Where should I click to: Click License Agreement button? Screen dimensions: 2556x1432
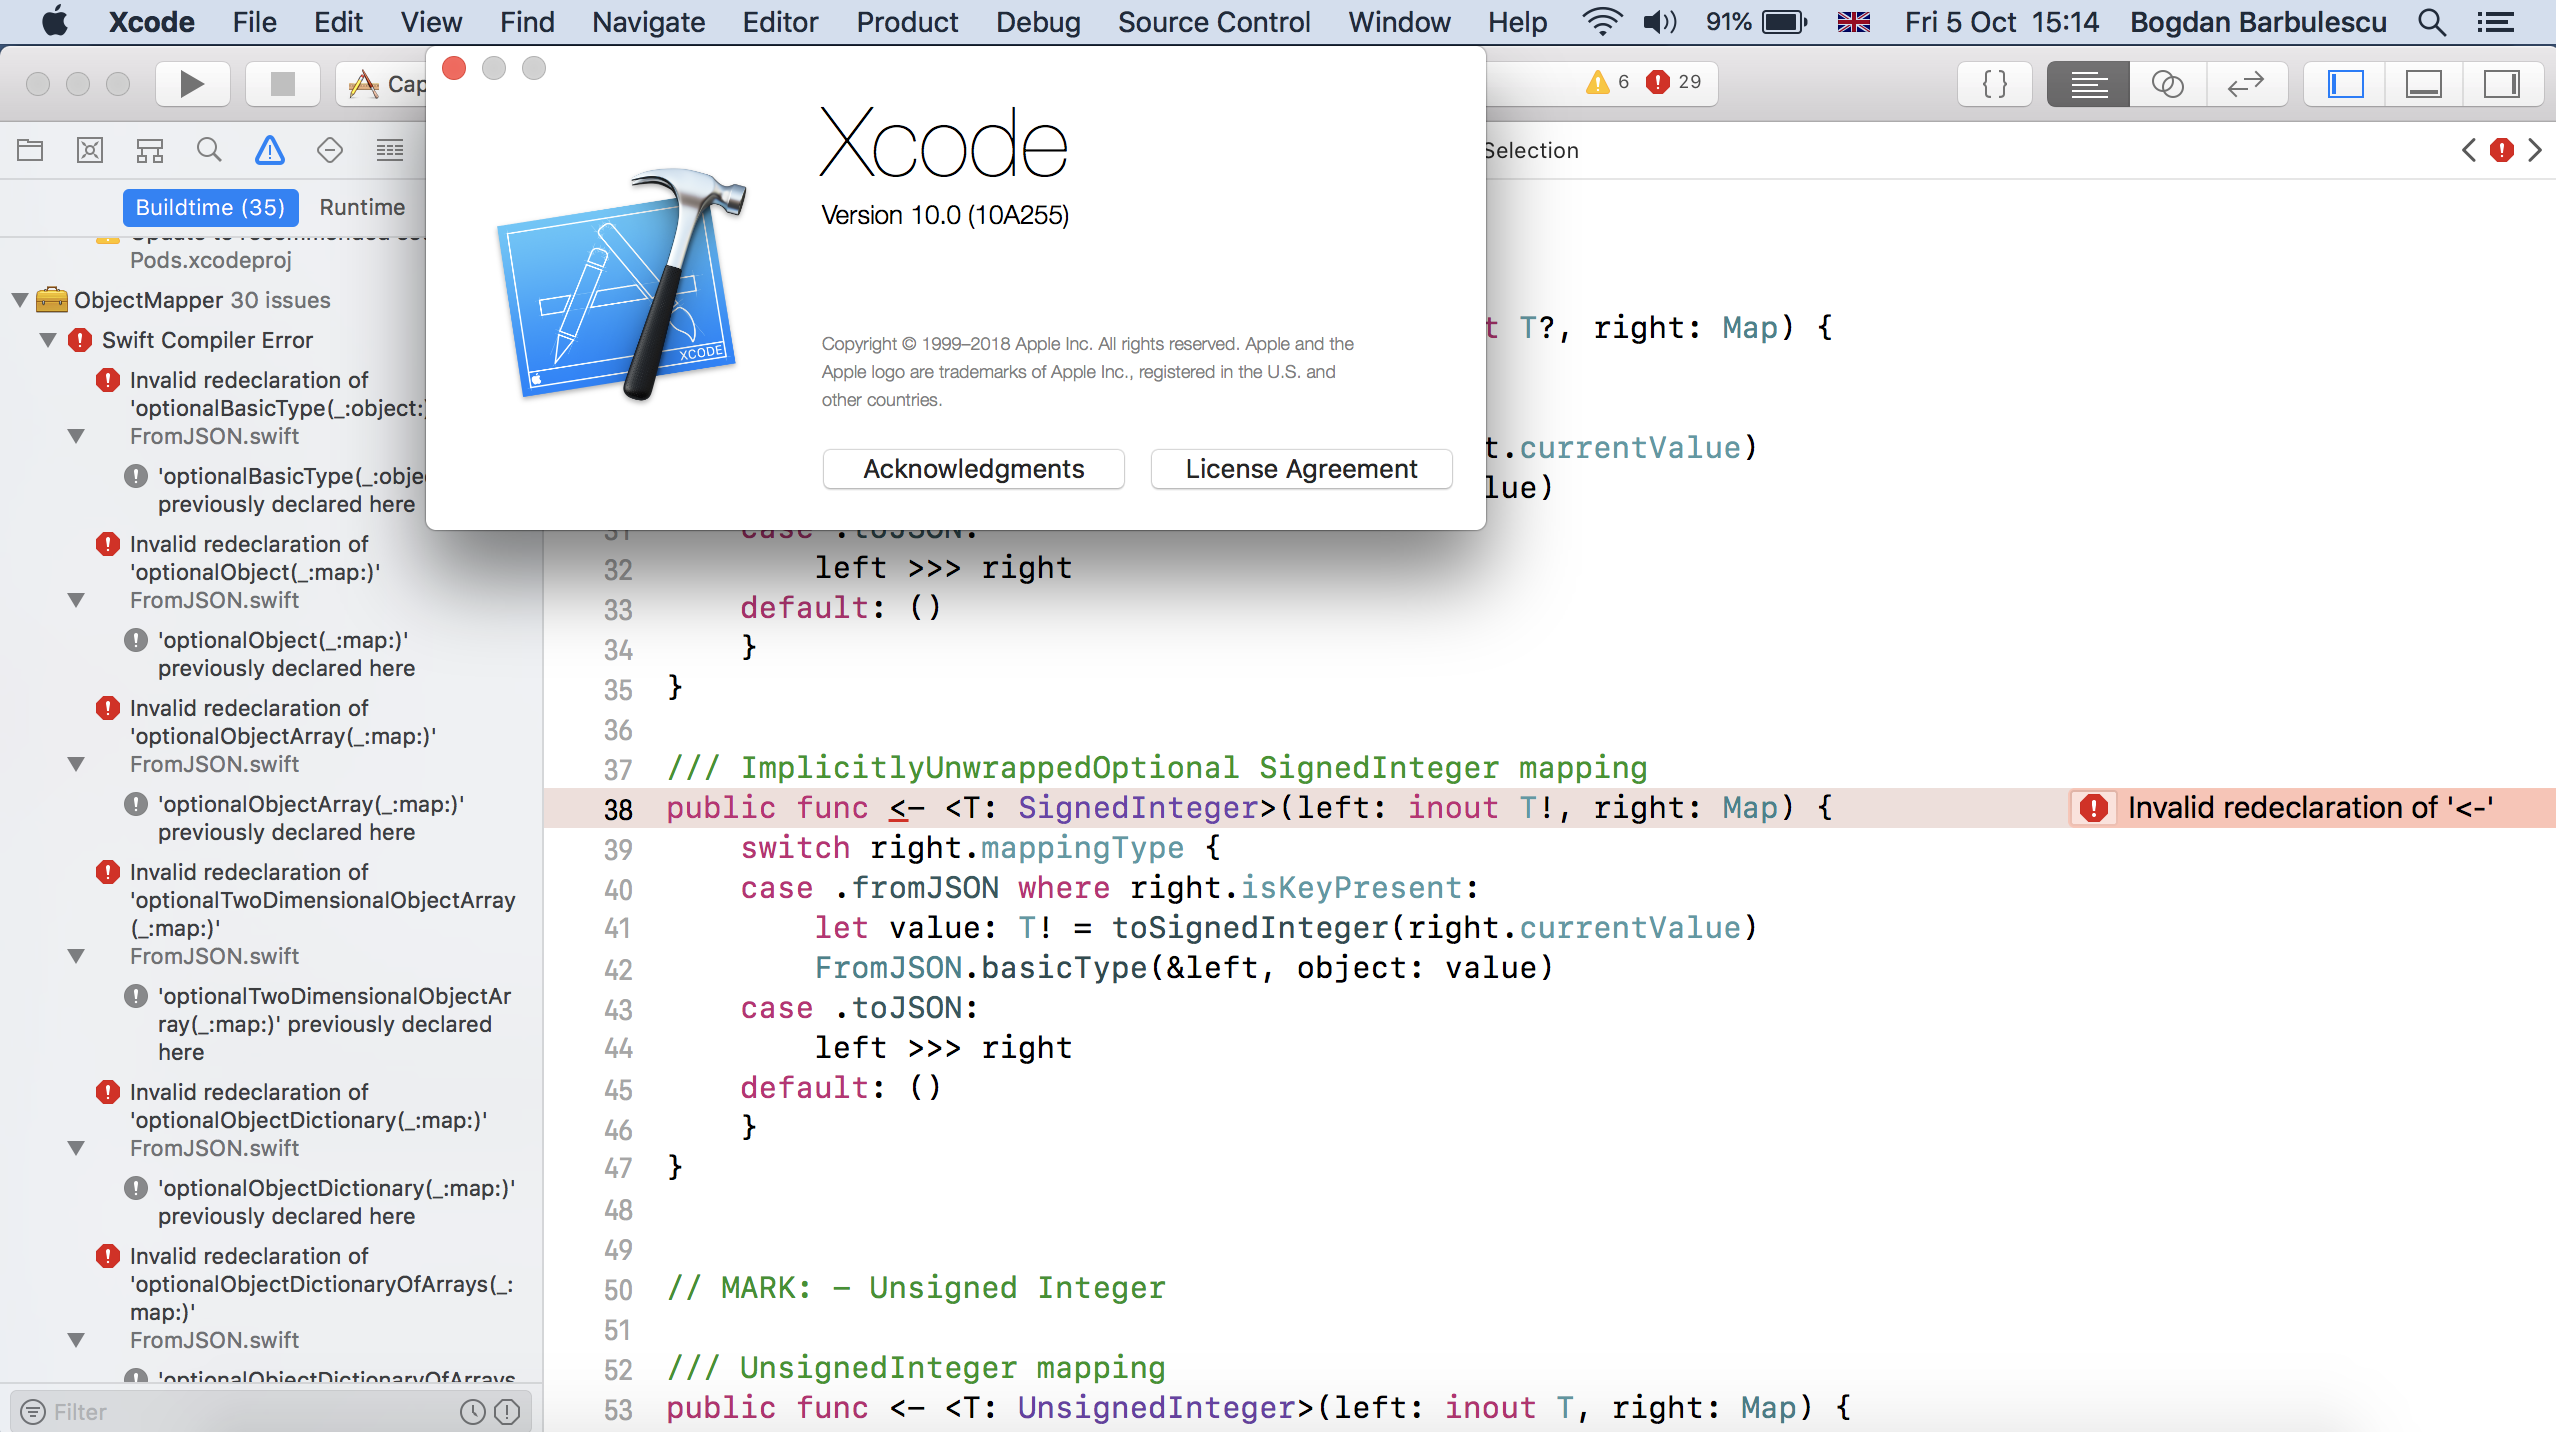point(1301,469)
